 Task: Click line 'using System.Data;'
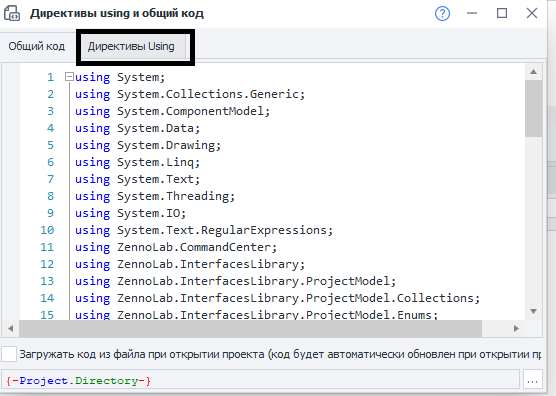(137, 128)
